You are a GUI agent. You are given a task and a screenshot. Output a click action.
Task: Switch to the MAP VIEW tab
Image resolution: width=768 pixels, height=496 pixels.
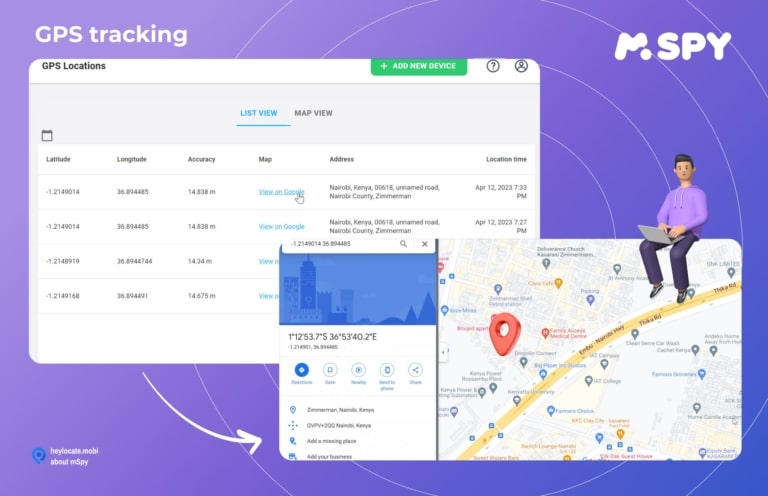pos(313,113)
